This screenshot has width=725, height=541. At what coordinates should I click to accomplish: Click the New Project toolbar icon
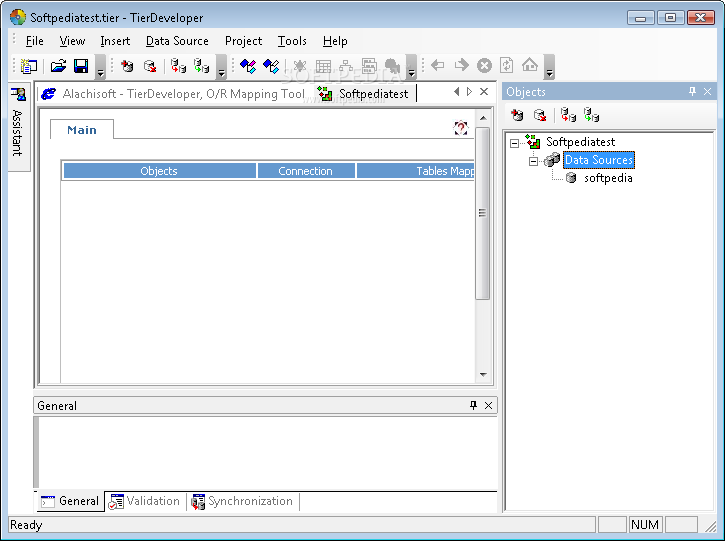29,66
